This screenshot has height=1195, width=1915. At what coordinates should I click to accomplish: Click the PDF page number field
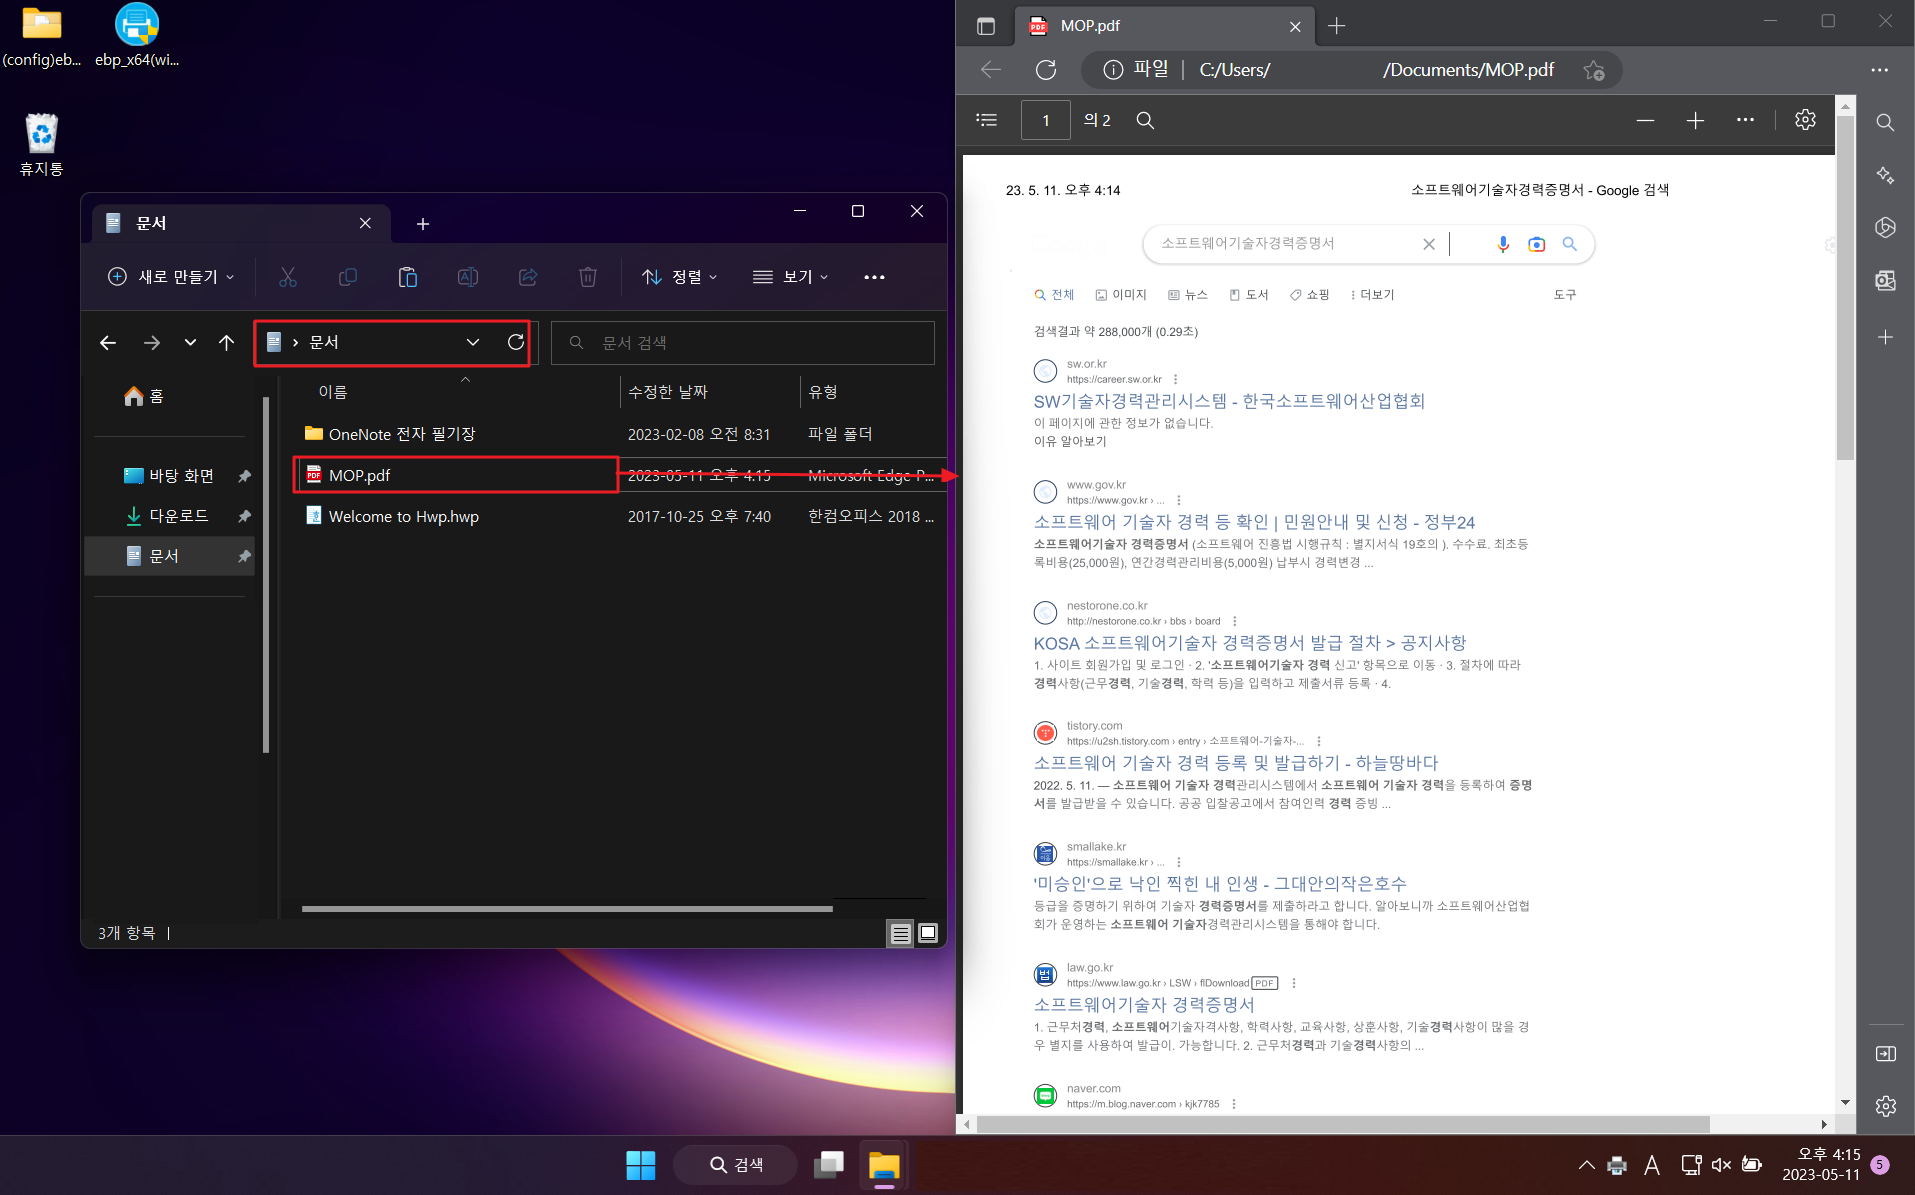(1045, 120)
